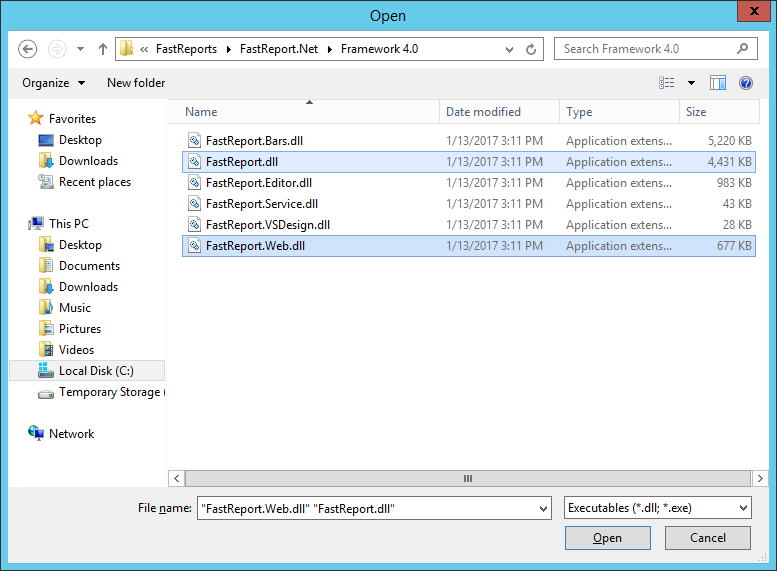Click the Open button
The image size is (777, 571).
tap(608, 538)
